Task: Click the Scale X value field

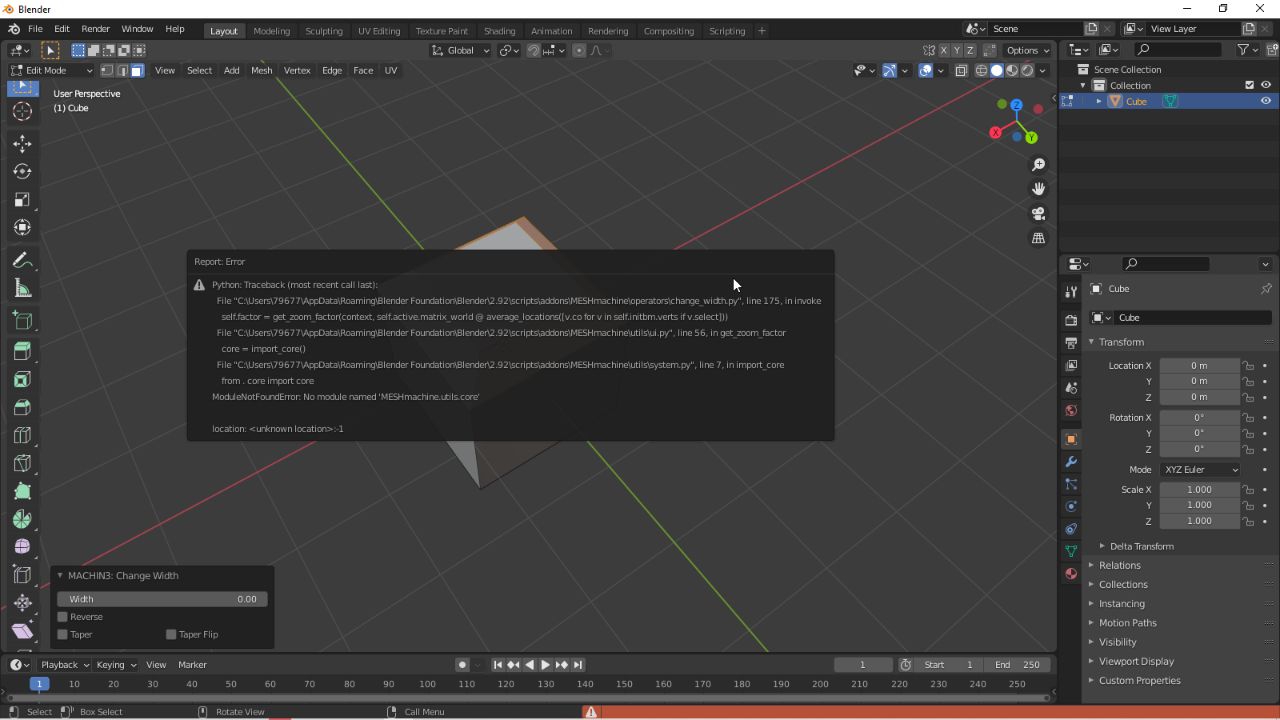Action: (x=1199, y=490)
